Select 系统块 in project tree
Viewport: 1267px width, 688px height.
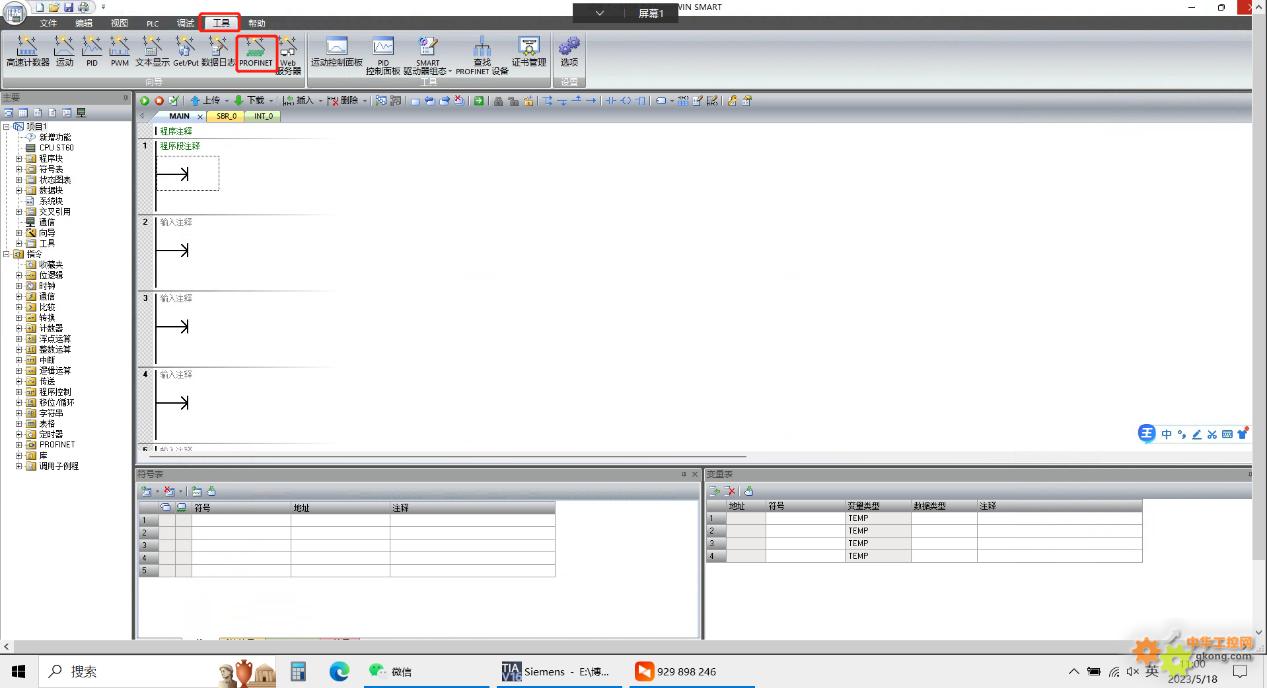pyautogui.click(x=51, y=201)
